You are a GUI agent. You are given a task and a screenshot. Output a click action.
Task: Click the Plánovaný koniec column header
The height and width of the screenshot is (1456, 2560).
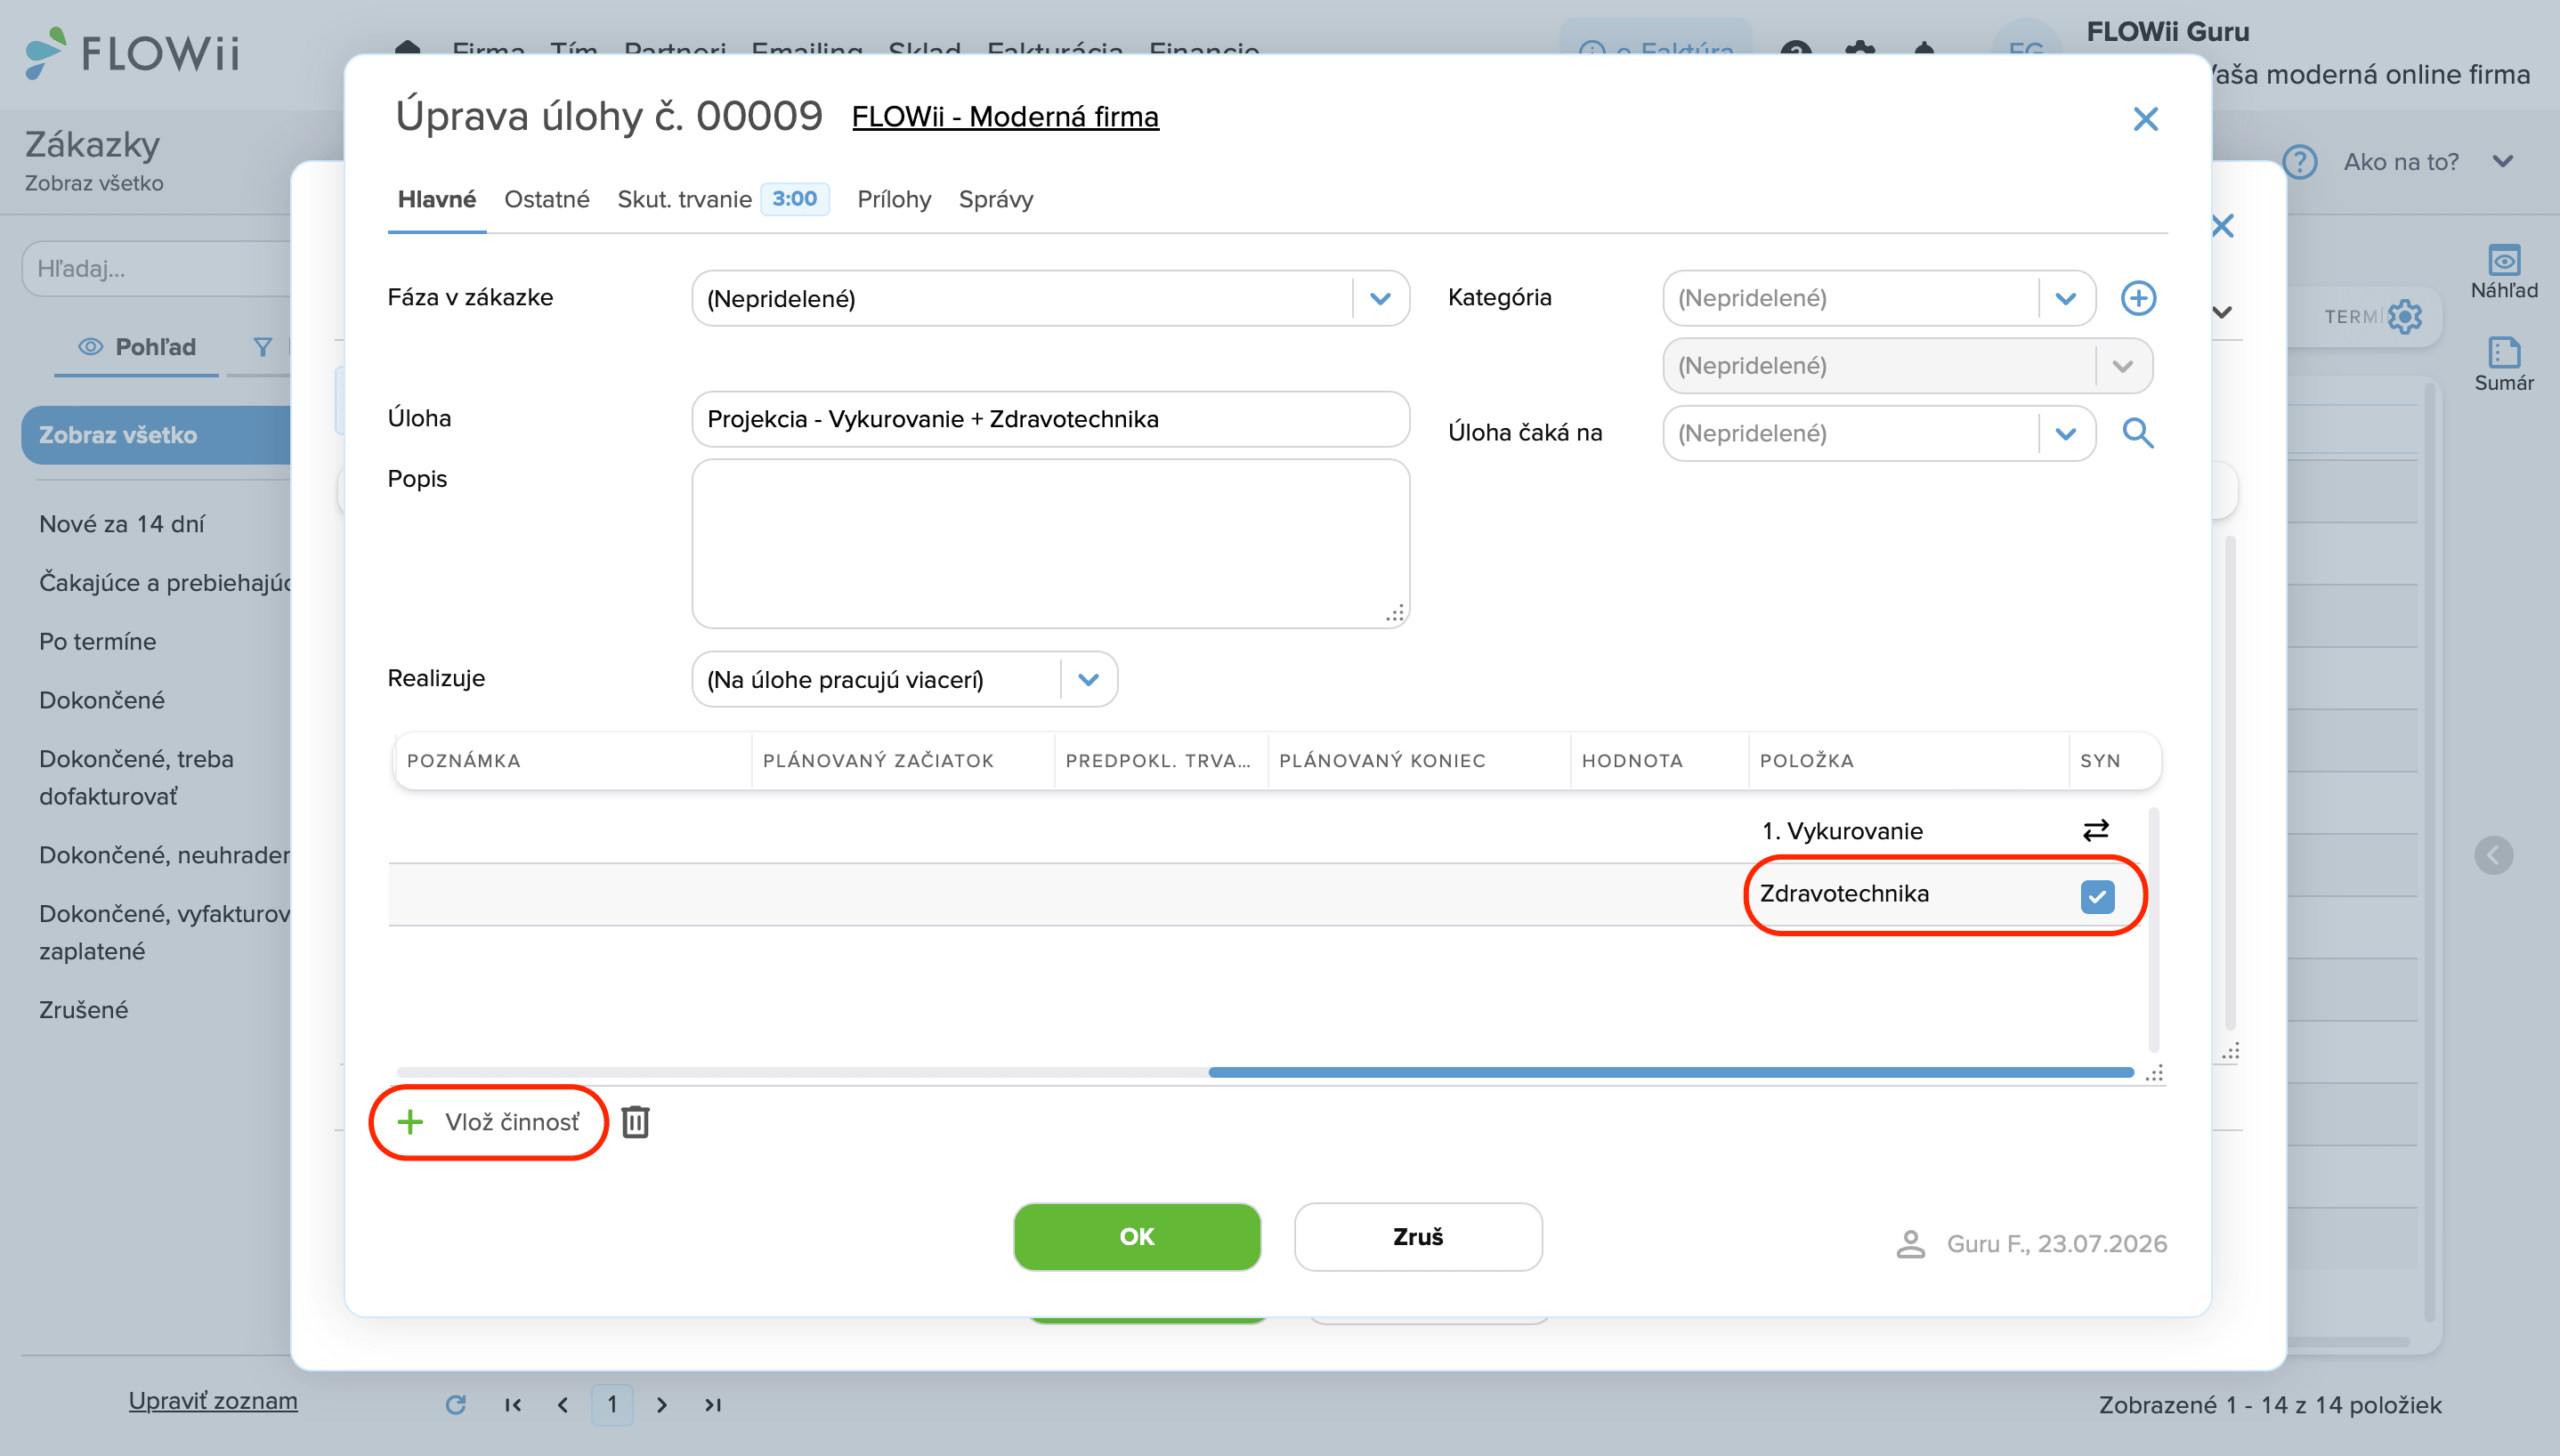pos(1419,761)
